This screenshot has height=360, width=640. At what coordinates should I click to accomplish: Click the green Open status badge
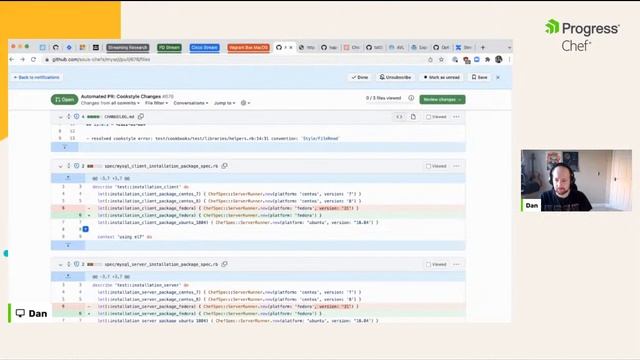[64, 100]
